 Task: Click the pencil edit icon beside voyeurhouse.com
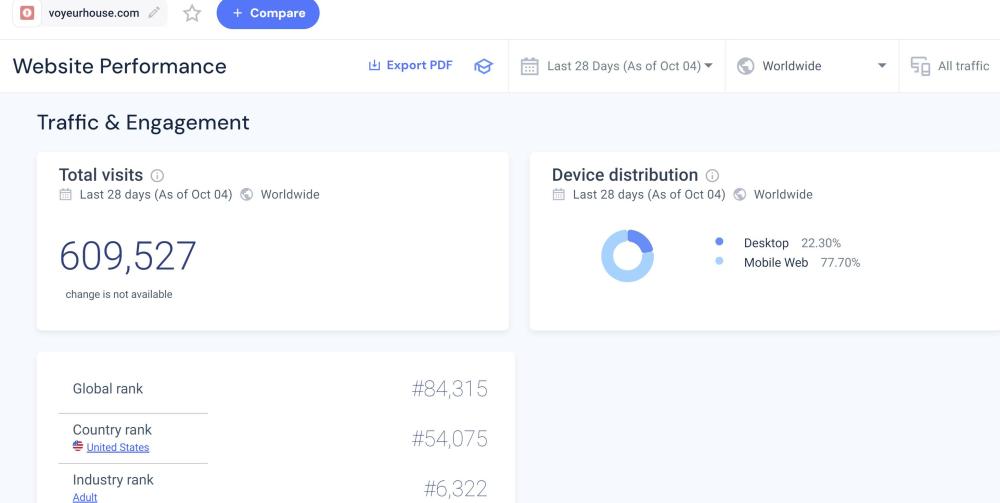pyautogui.click(x=153, y=13)
